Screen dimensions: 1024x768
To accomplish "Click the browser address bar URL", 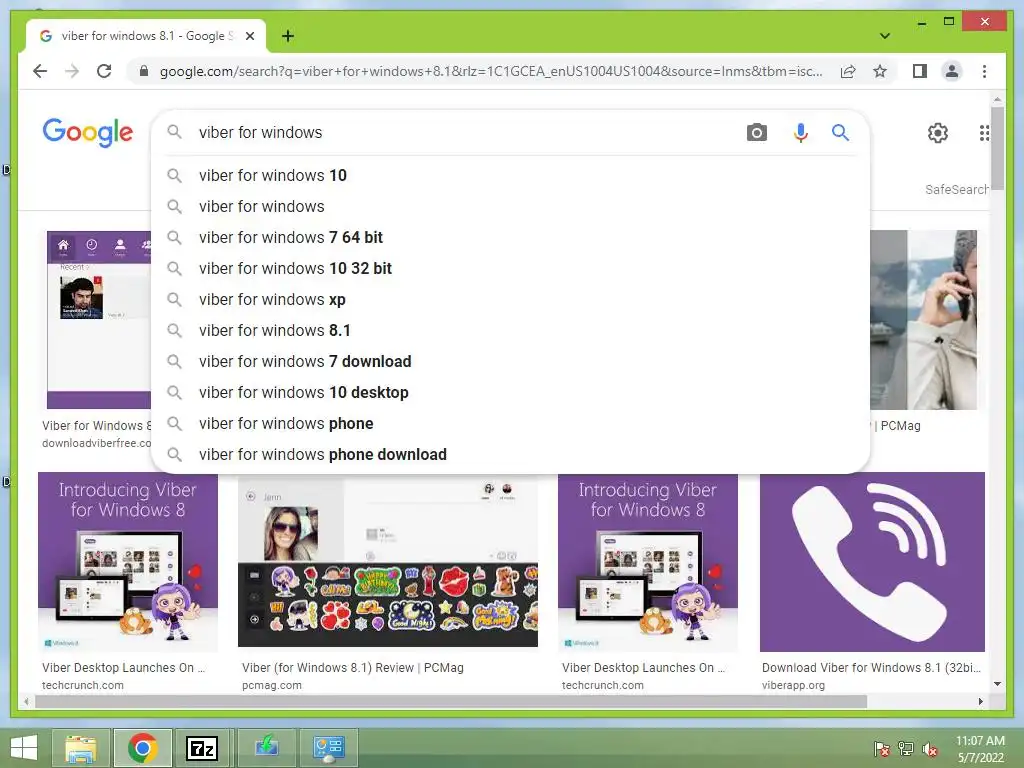I will point(490,71).
